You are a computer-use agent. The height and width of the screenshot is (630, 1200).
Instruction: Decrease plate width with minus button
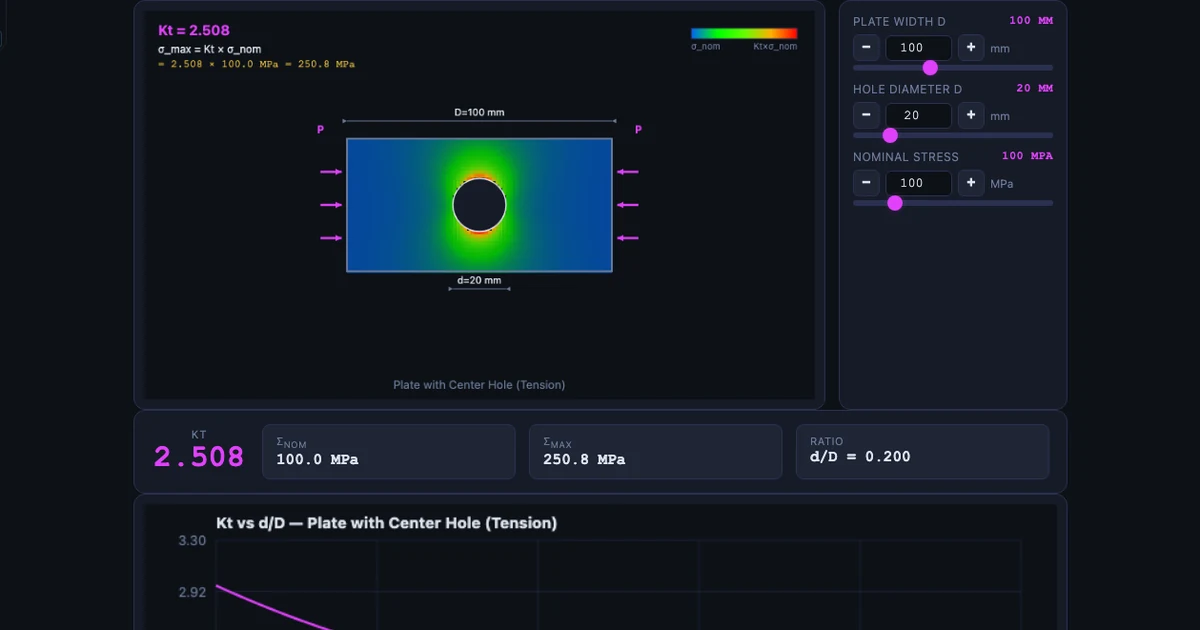click(866, 47)
